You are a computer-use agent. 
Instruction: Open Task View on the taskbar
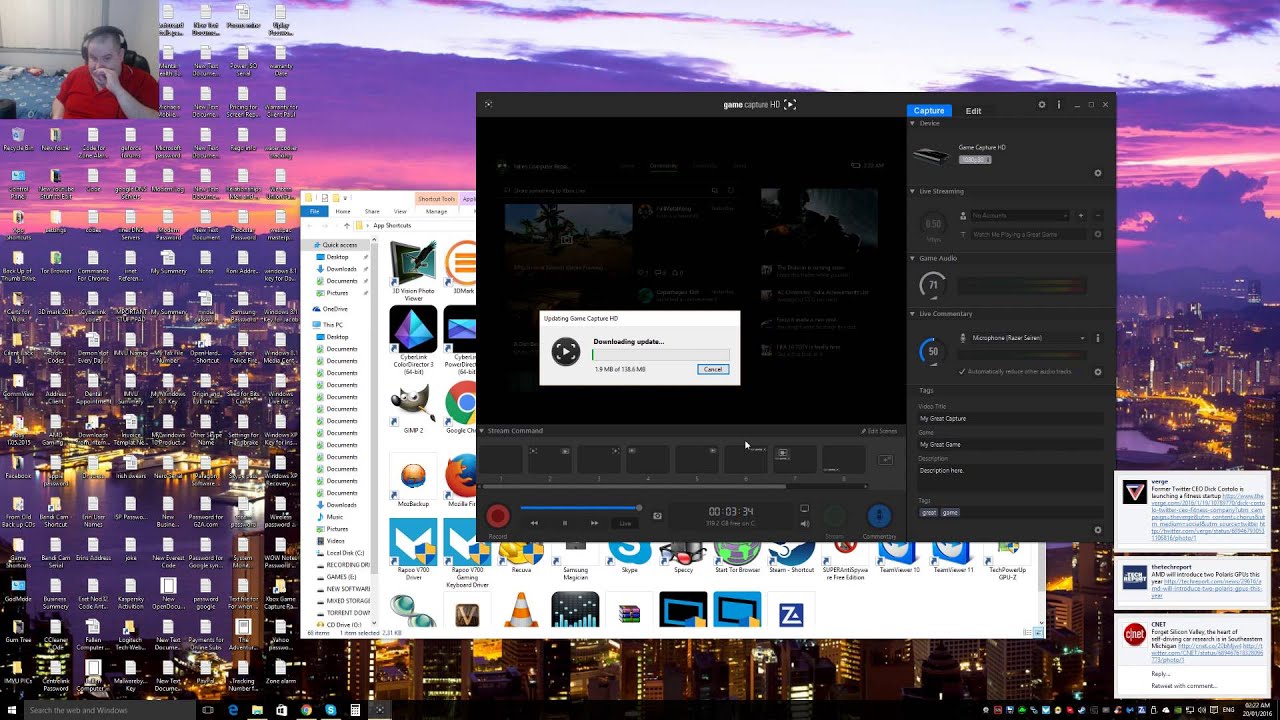[x=208, y=710]
